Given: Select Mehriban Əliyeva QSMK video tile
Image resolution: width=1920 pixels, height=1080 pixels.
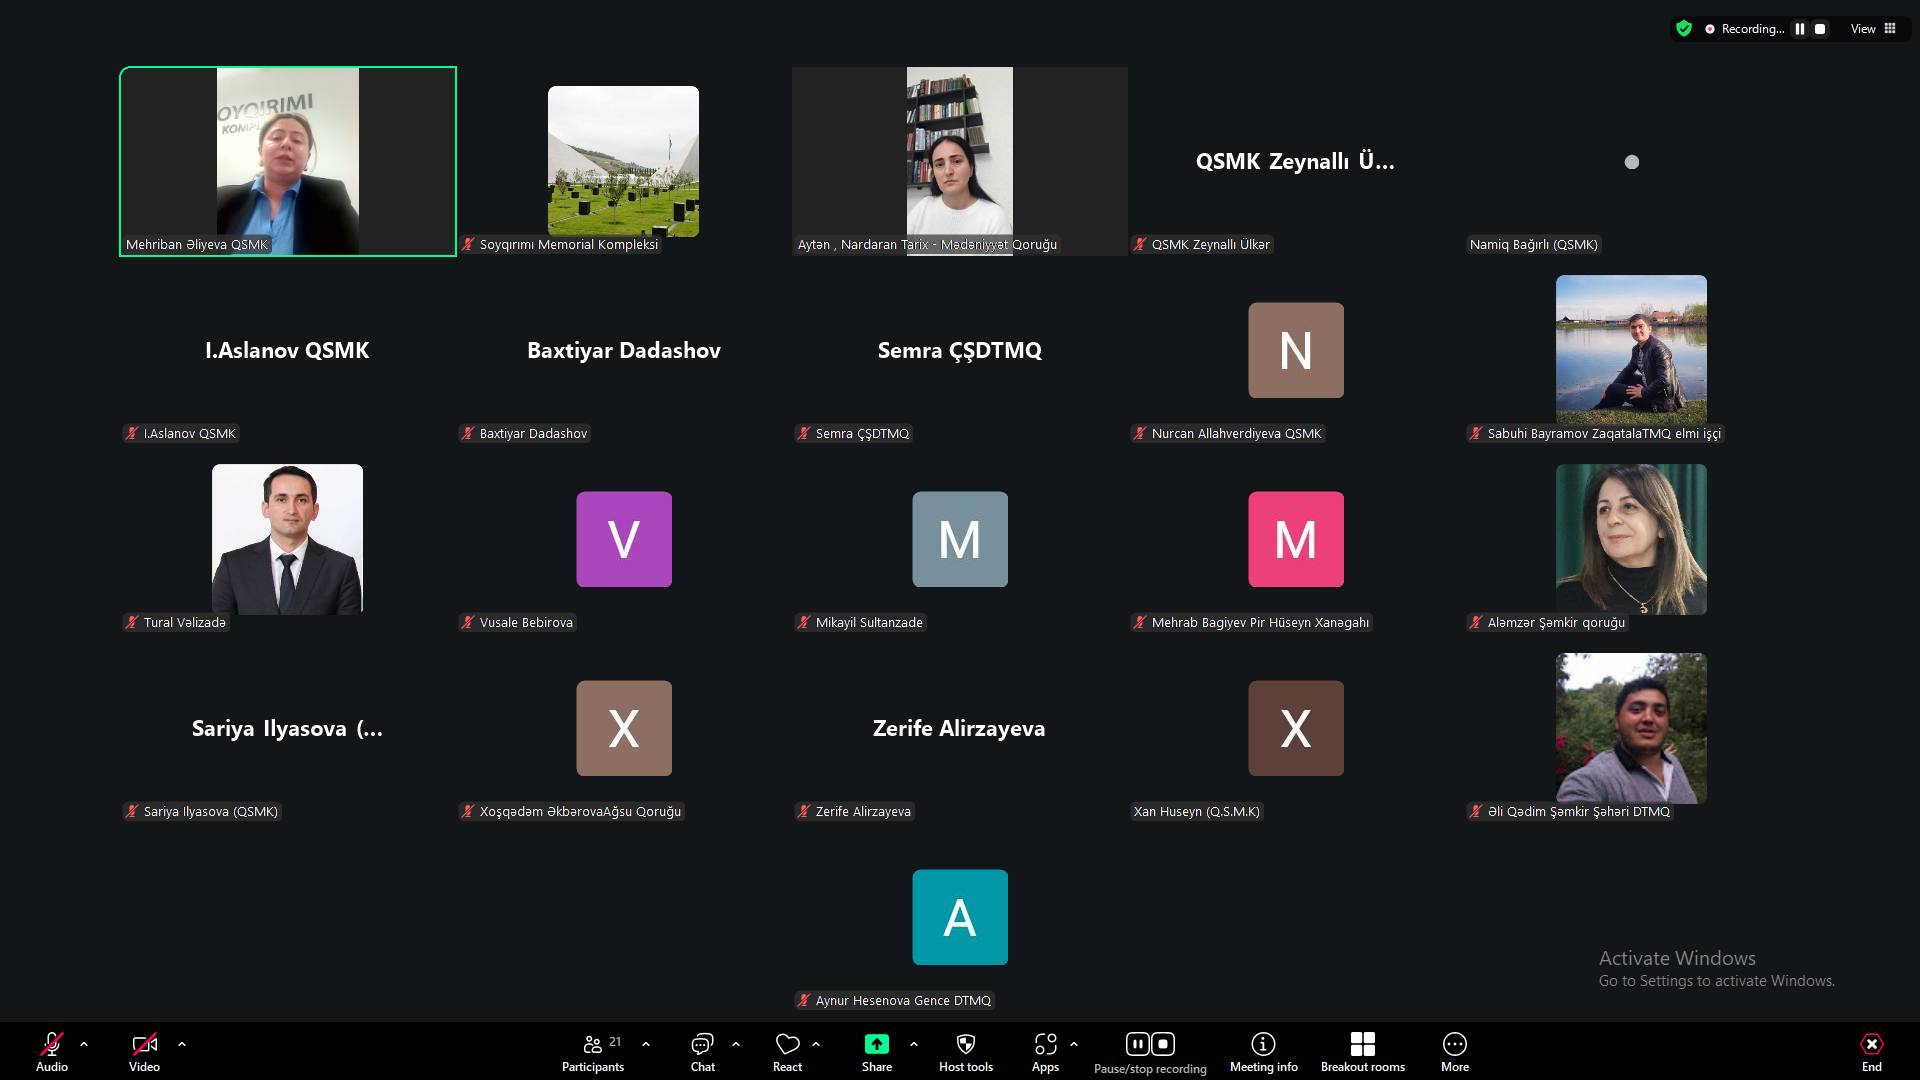Looking at the screenshot, I should coord(288,161).
